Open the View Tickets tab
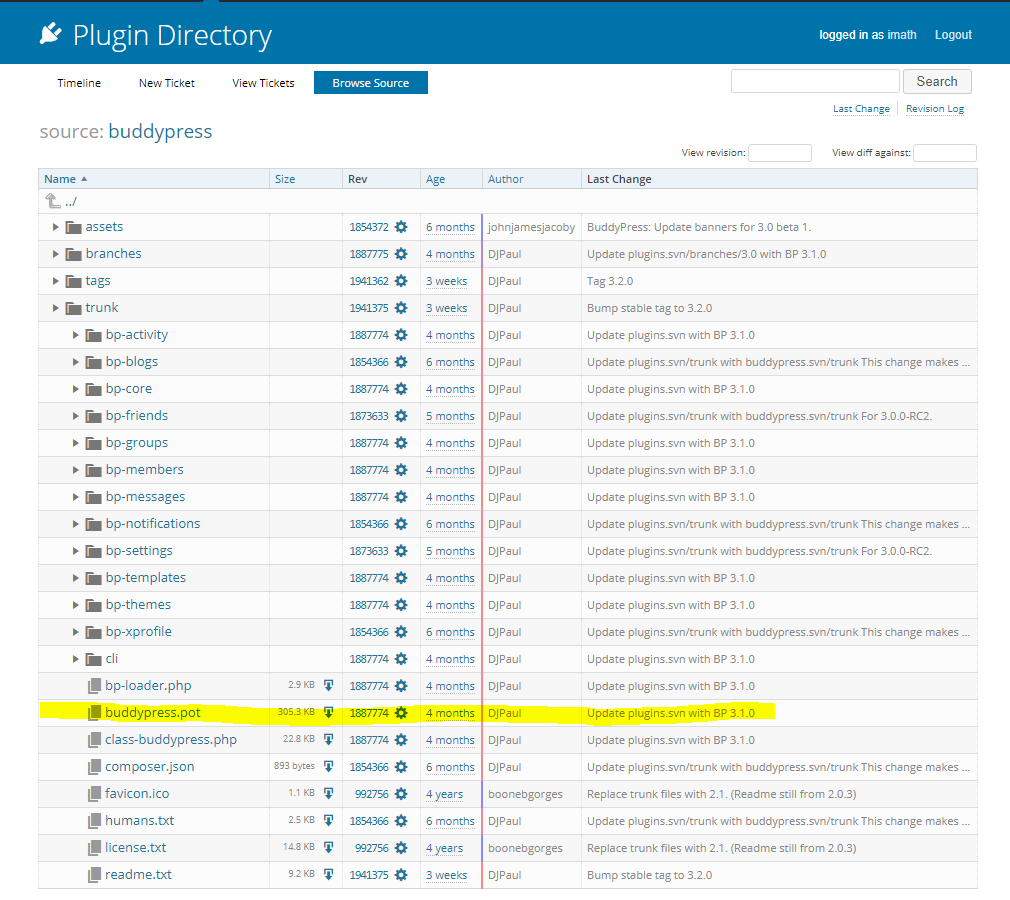This screenshot has width=1010, height=900. (x=263, y=83)
